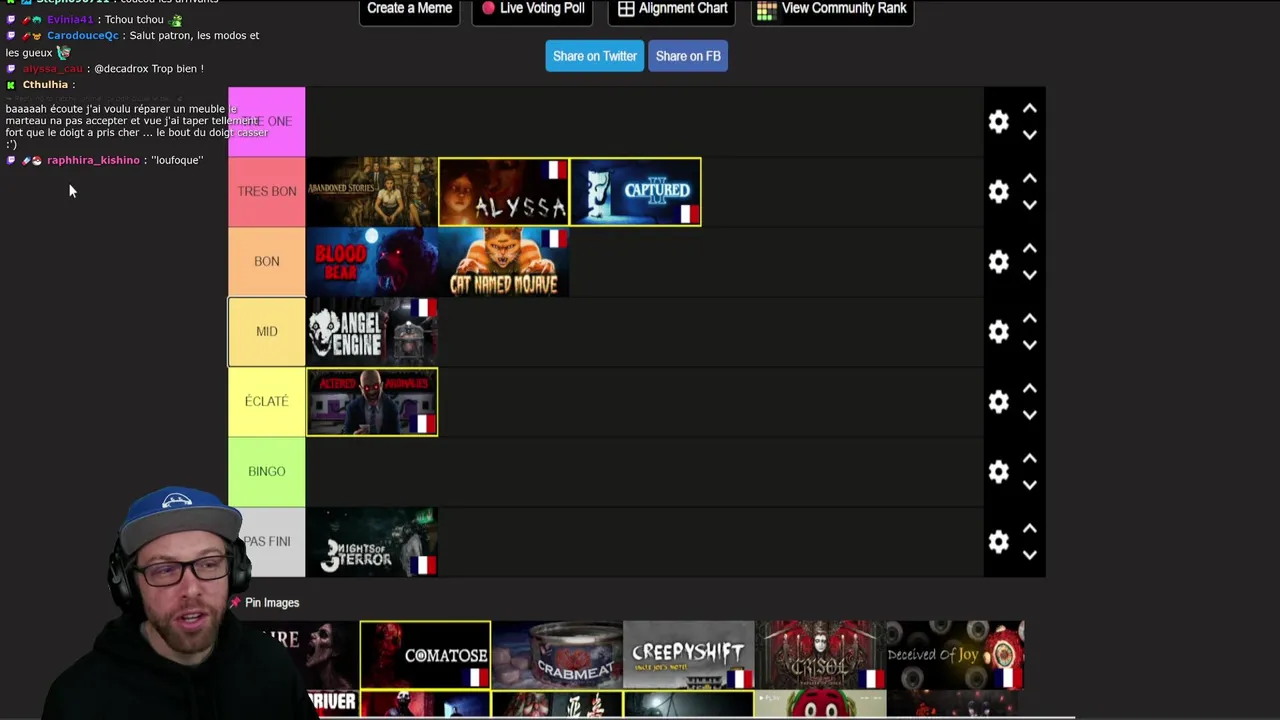Open the Alignment Chart

(x=672, y=9)
